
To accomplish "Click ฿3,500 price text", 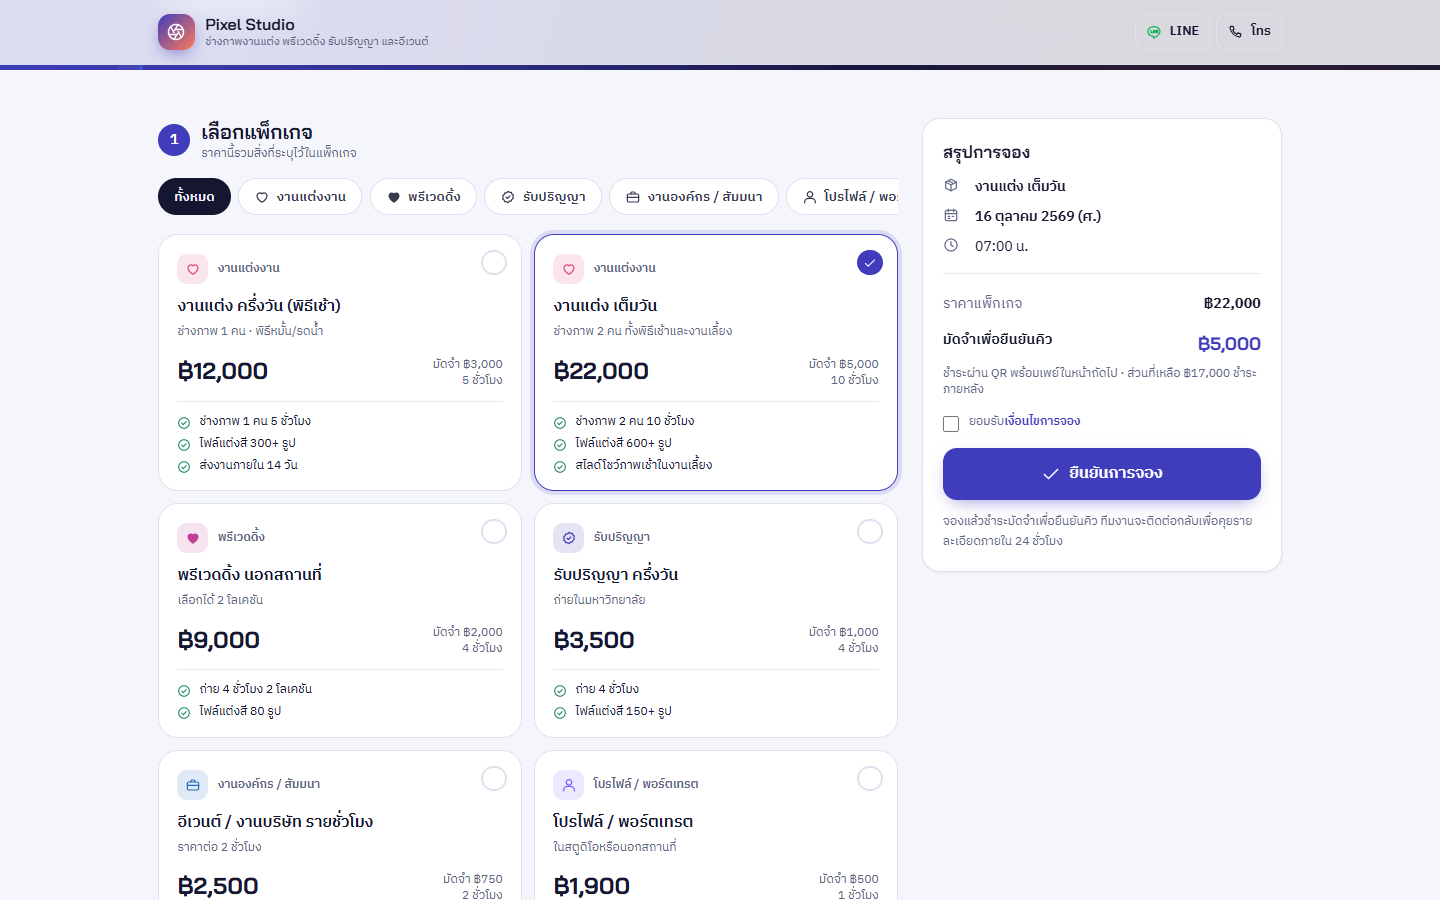I will coord(594,640).
